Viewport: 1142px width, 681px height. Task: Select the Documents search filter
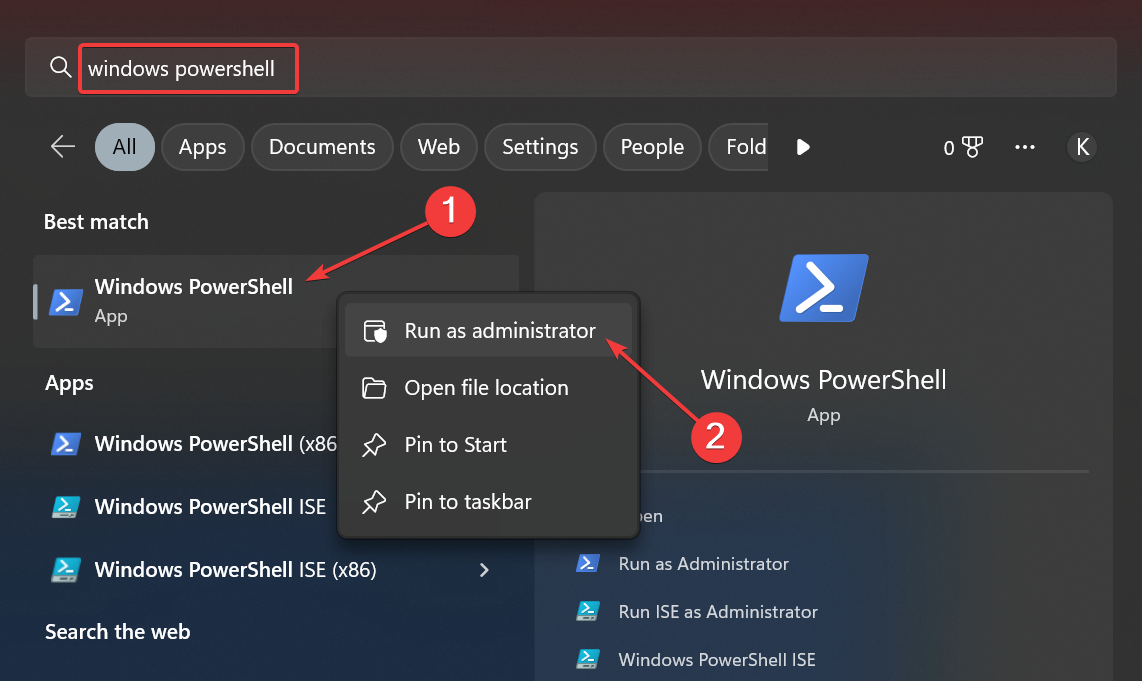tap(322, 146)
